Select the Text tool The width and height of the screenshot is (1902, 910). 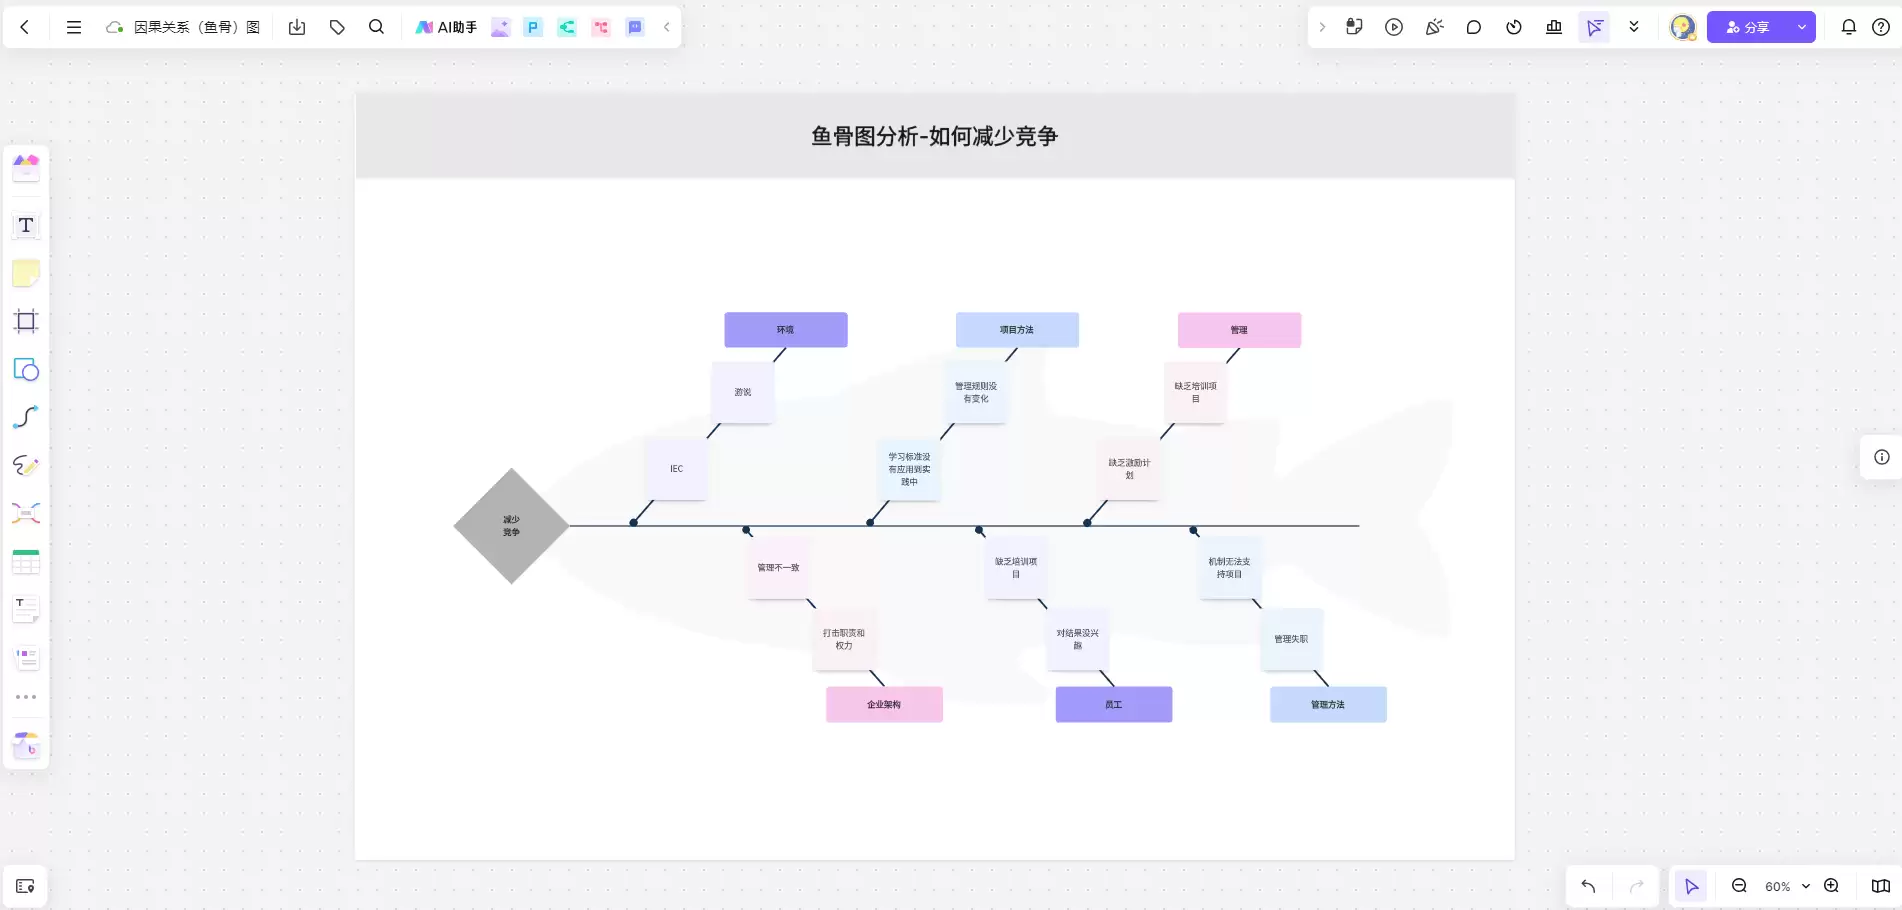[26, 225]
